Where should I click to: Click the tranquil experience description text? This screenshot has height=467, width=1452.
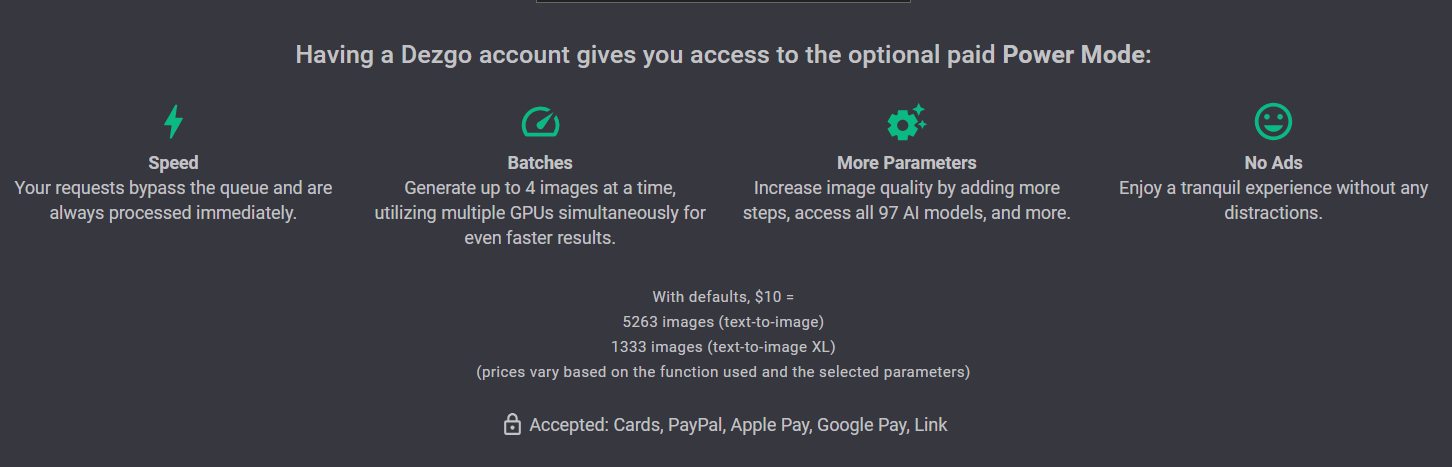[x=1273, y=200]
